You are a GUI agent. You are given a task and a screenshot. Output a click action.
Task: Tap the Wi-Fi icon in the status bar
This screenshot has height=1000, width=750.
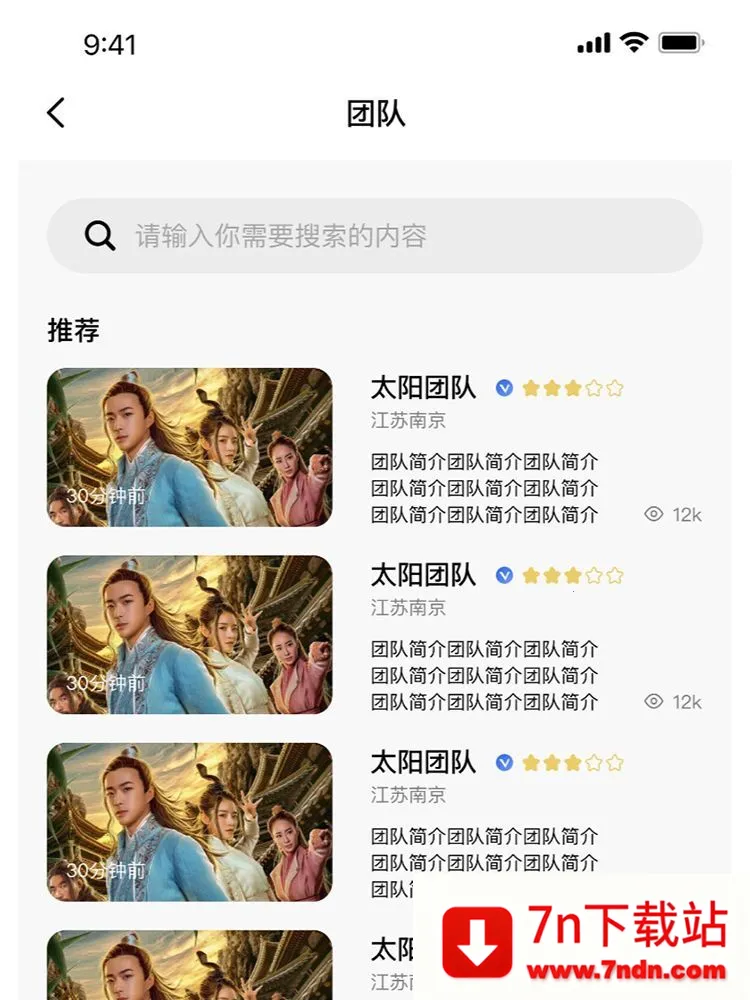pos(633,43)
